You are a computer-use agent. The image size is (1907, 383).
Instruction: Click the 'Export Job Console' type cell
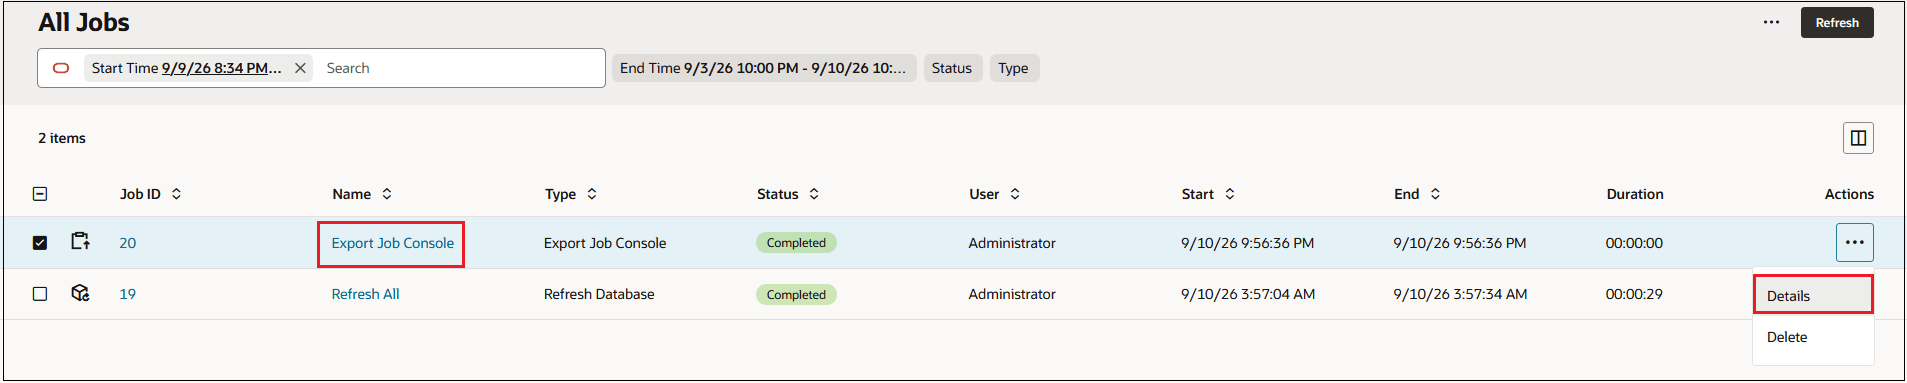pyautogui.click(x=605, y=243)
